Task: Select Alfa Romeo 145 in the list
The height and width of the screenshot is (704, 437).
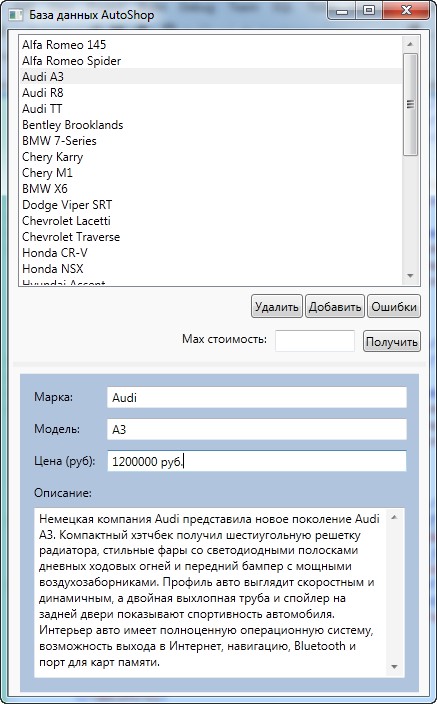Action: [x=211, y=44]
